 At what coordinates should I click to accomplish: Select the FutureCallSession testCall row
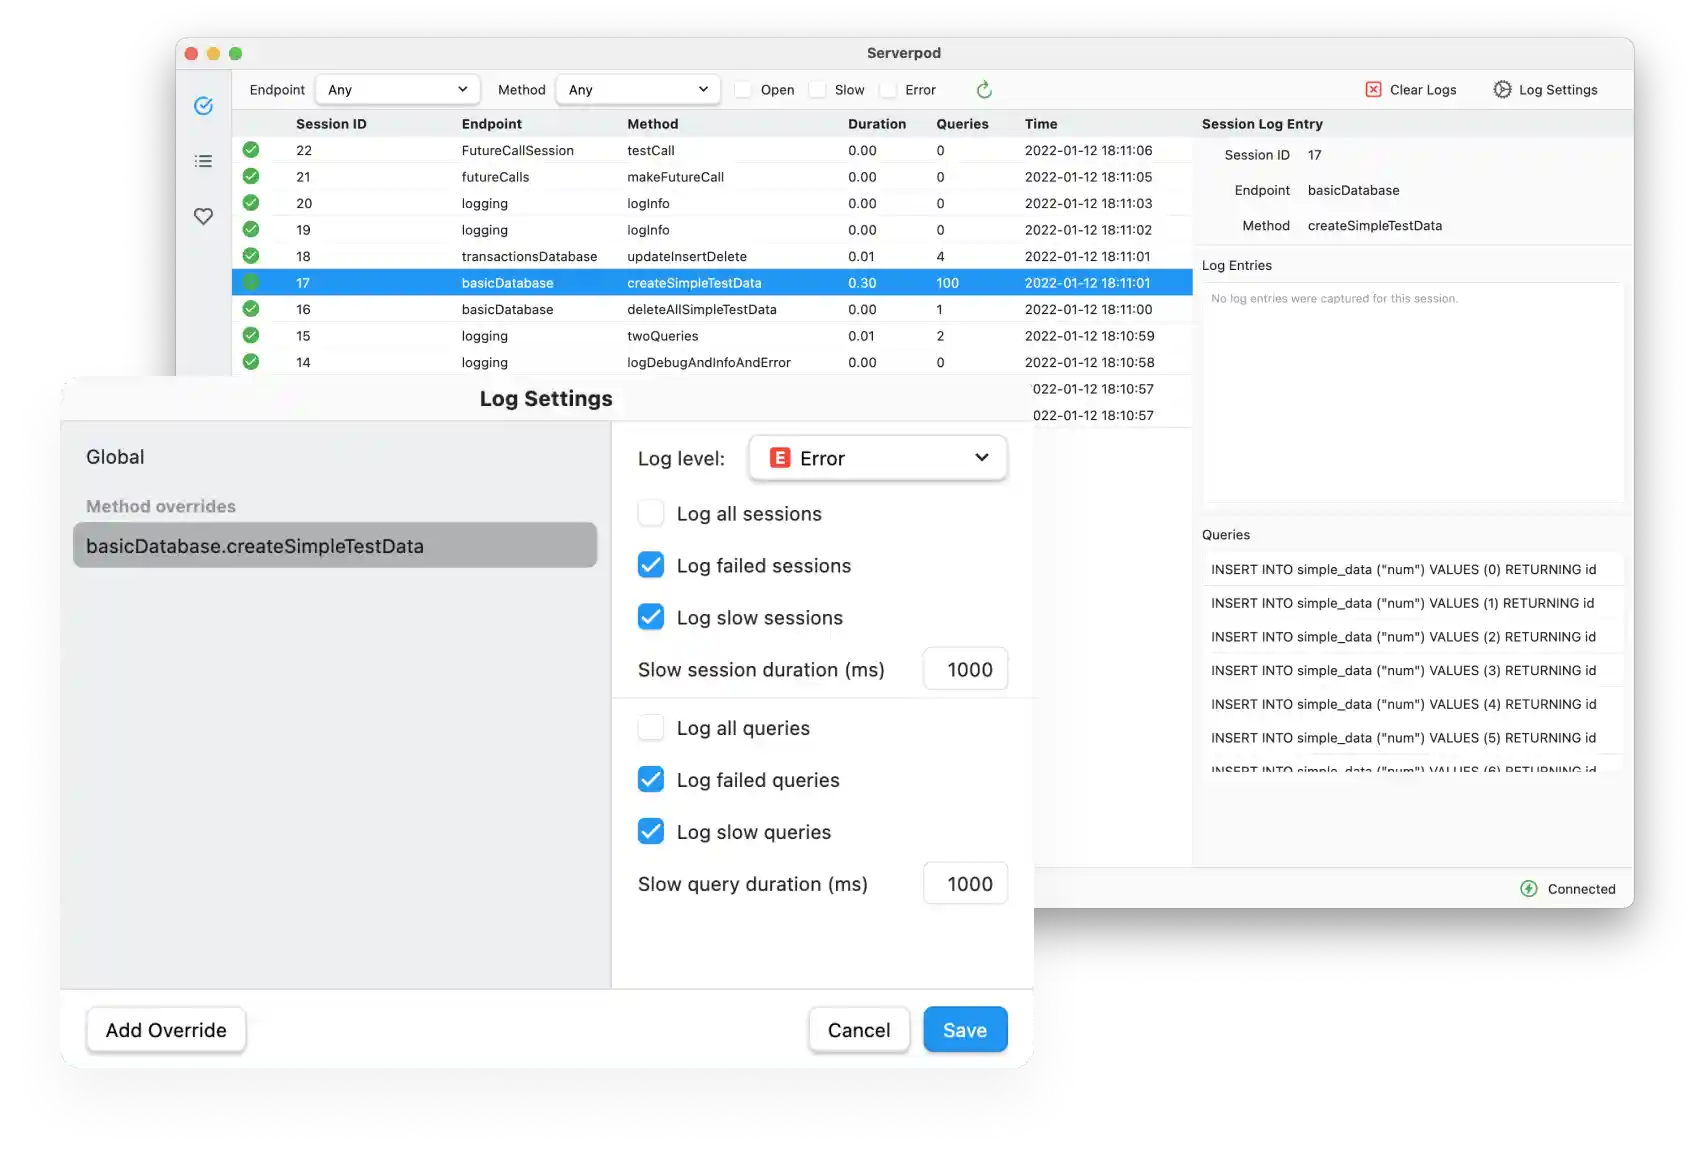pyautogui.click(x=712, y=150)
